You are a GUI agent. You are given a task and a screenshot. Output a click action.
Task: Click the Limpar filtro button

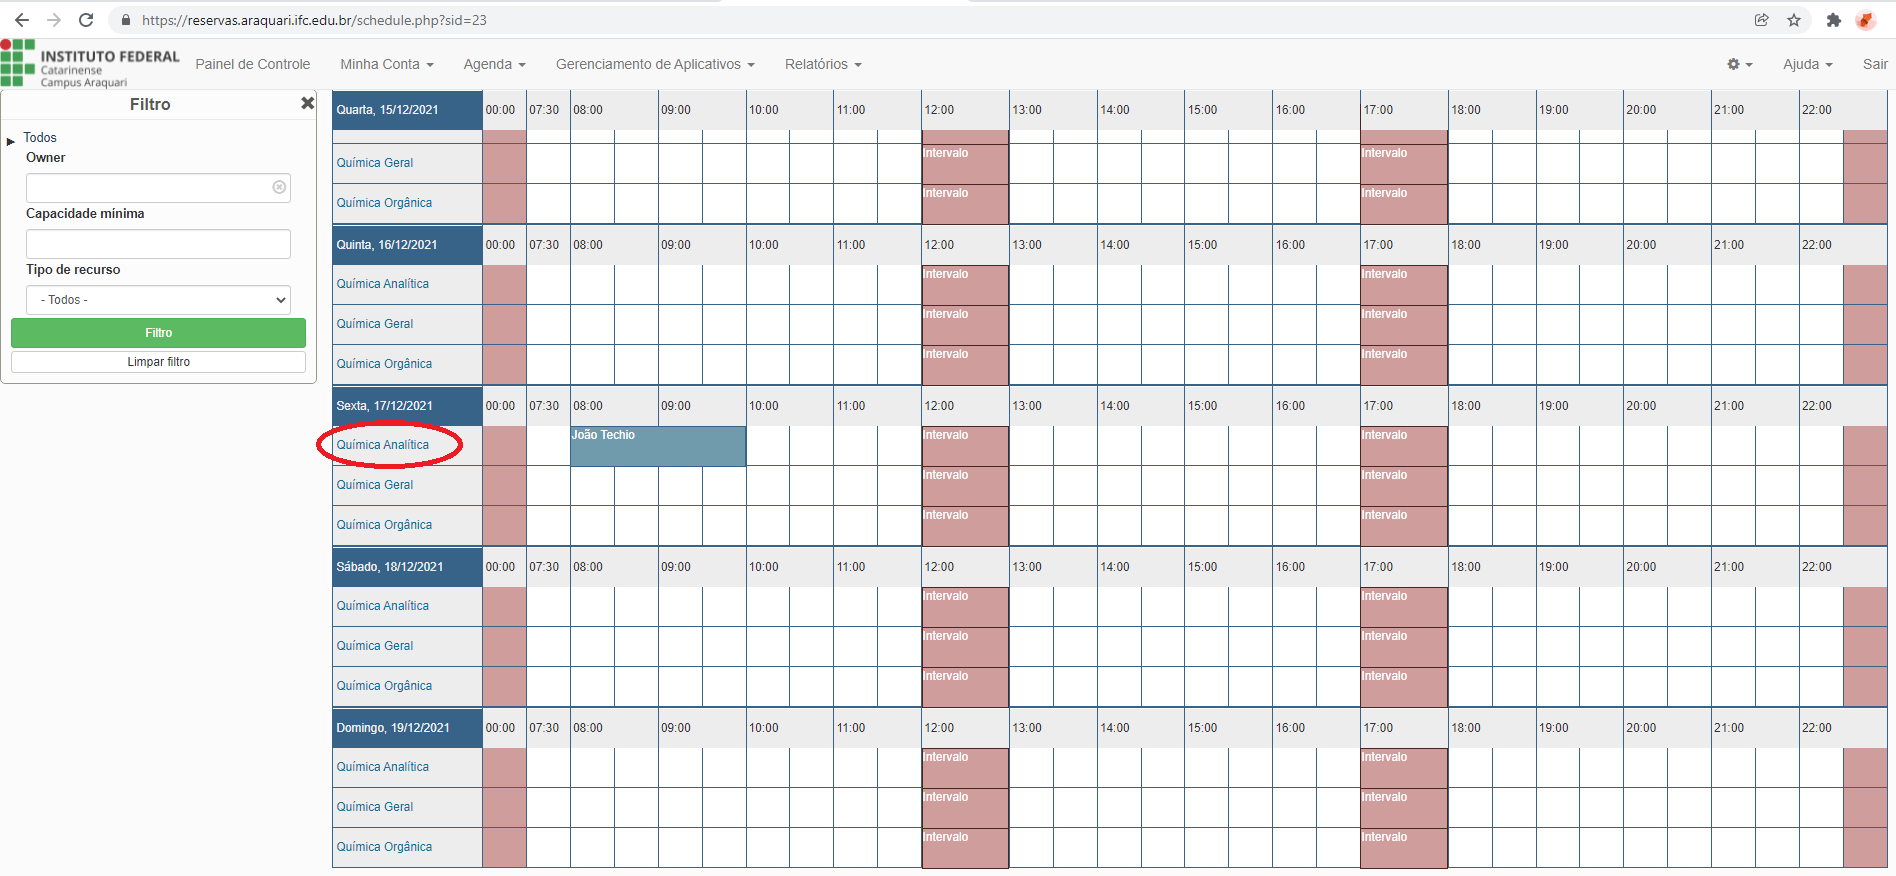click(158, 362)
